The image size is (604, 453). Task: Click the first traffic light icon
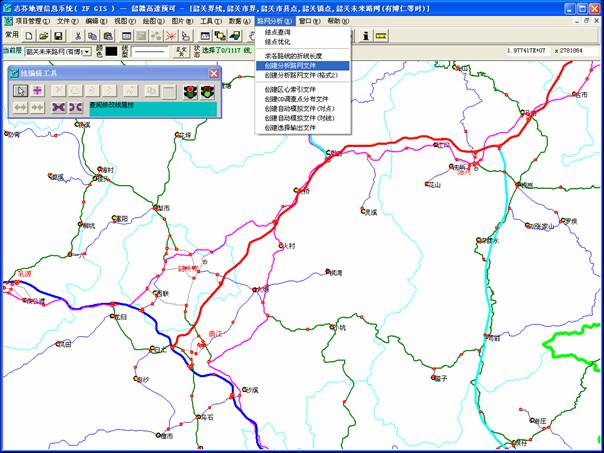(x=189, y=90)
